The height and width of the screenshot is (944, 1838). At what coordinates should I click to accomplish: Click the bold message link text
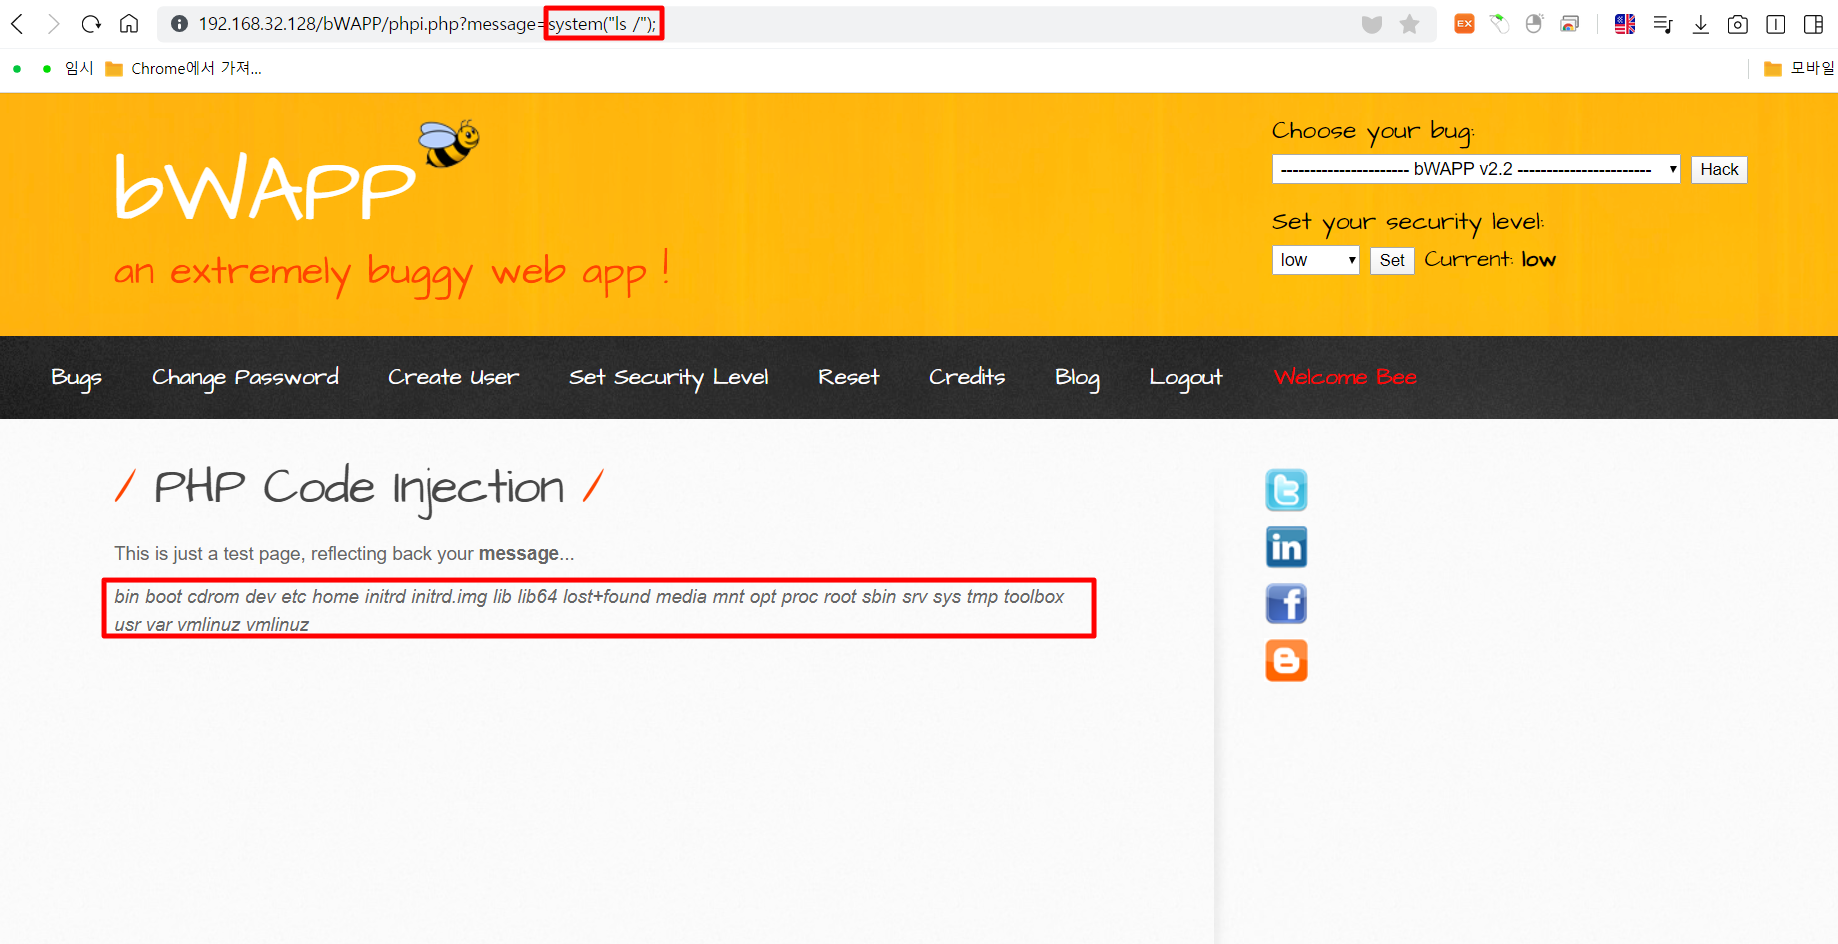click(x=518, y=553)
